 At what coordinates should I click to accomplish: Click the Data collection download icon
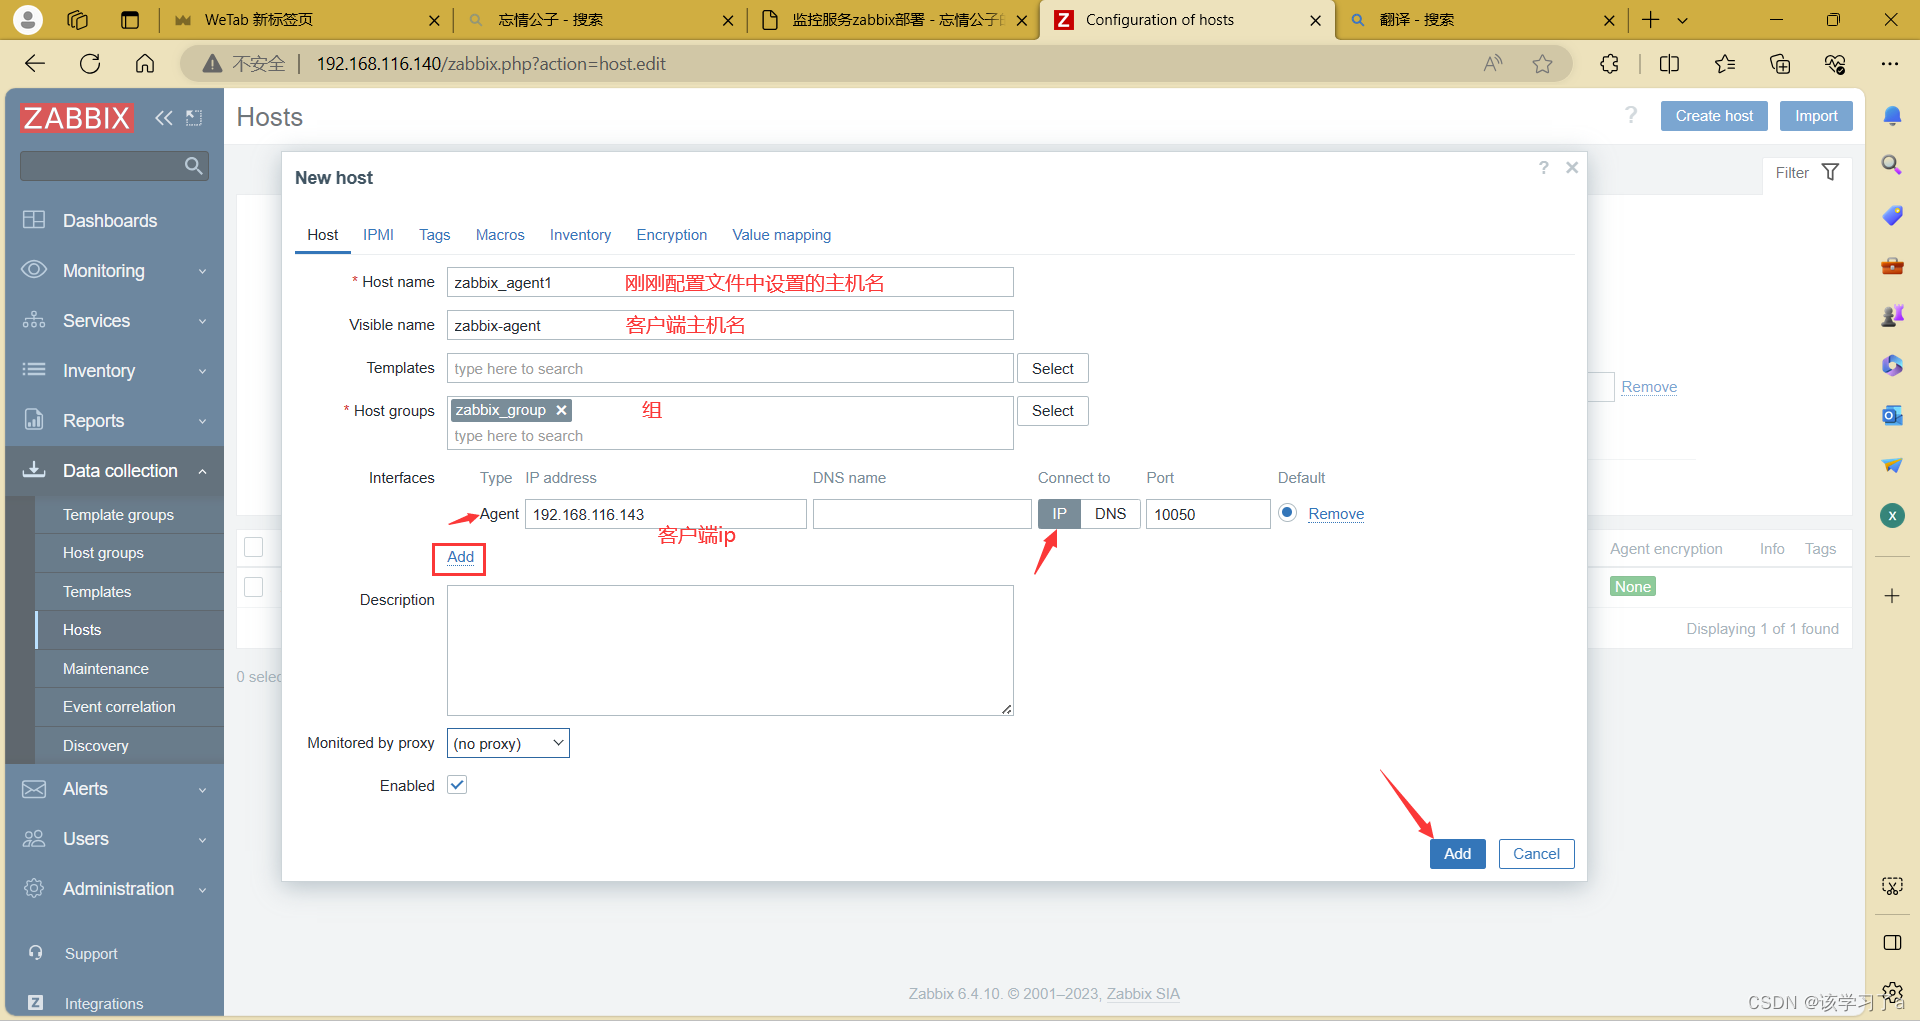click(x=34, y=470)
